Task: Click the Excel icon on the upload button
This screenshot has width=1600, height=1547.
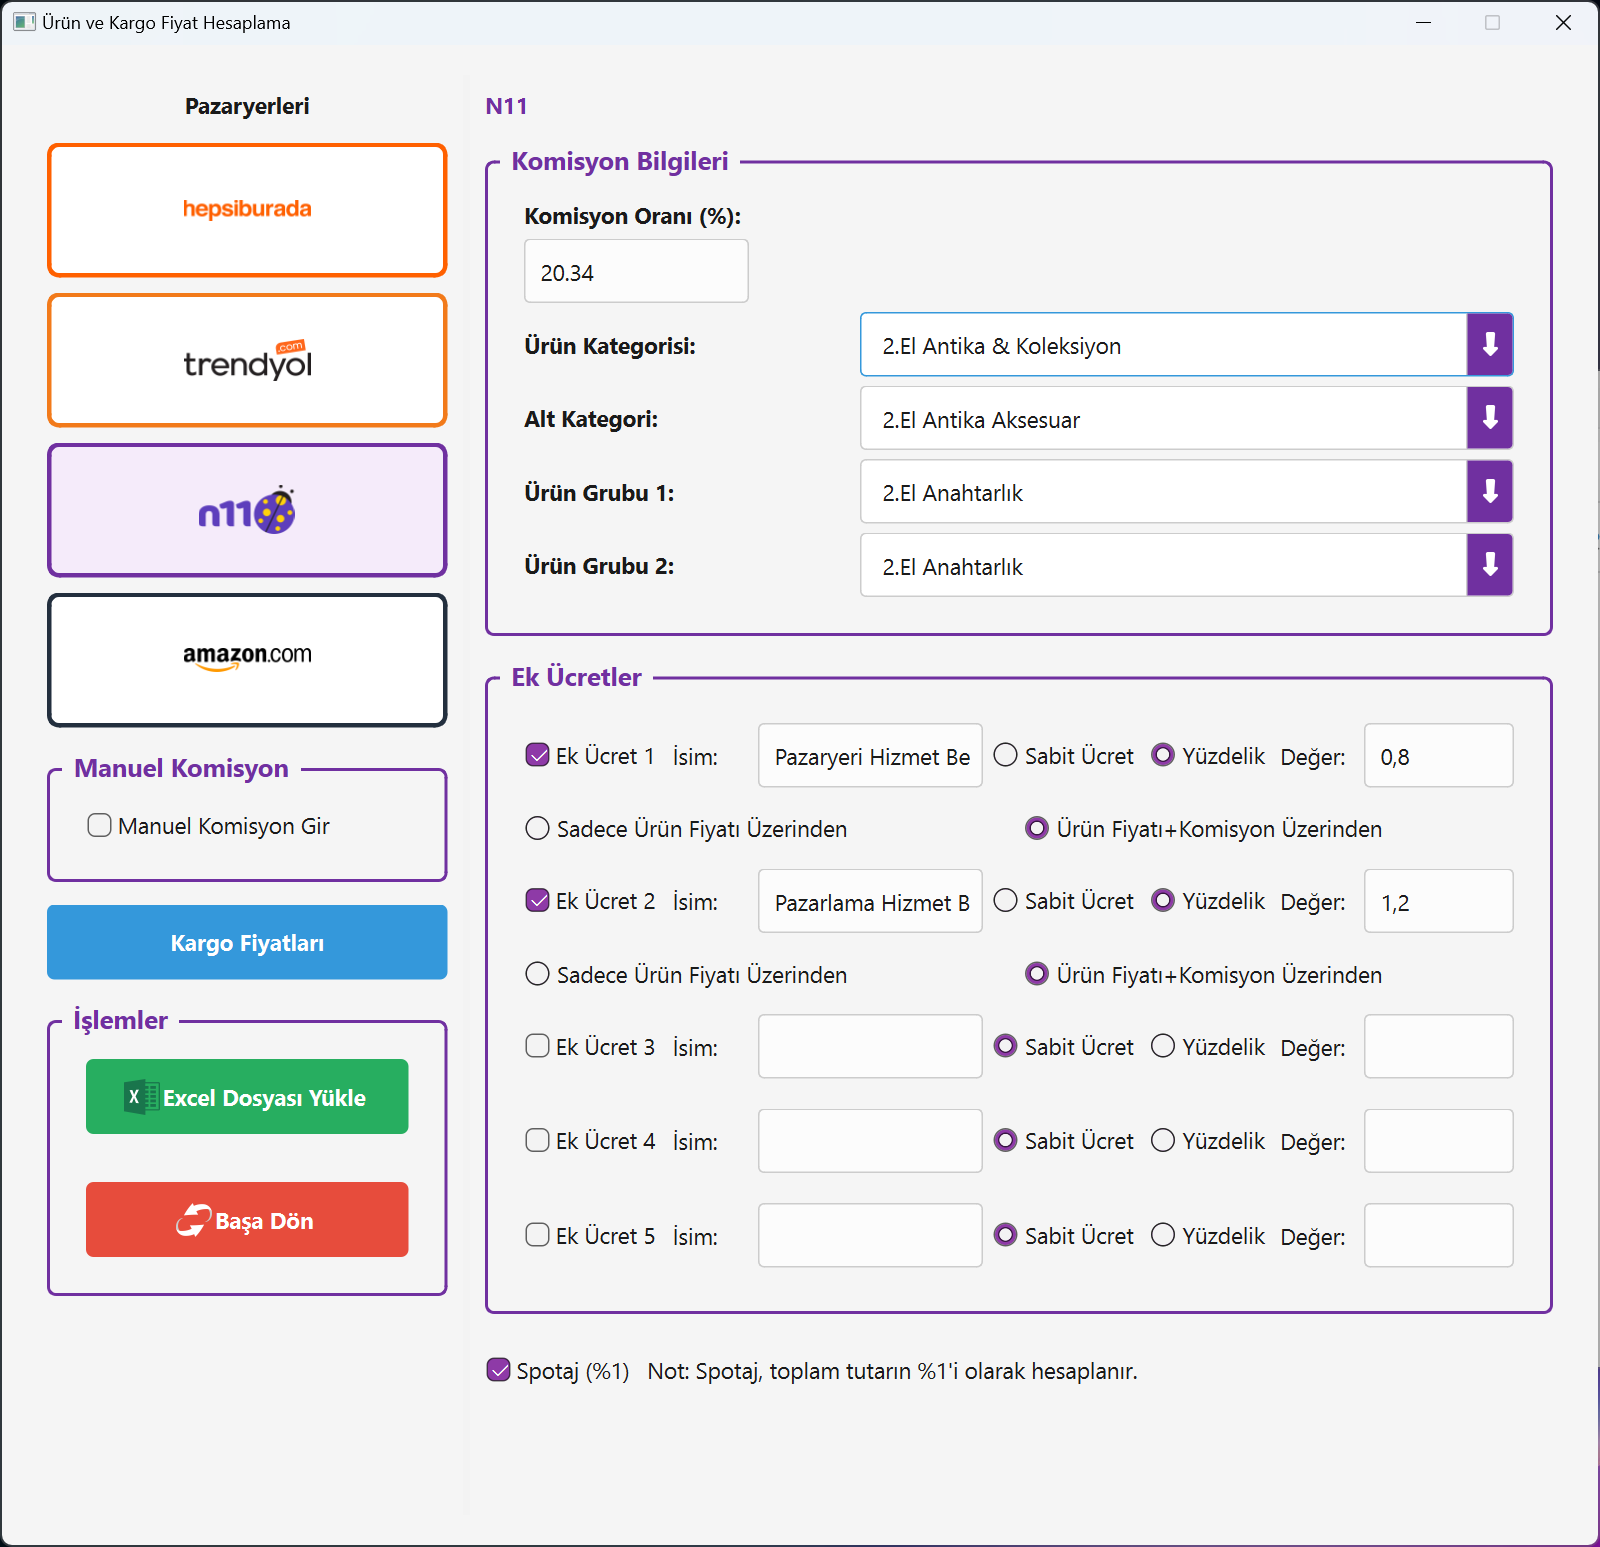Action: coord(140,1097)
